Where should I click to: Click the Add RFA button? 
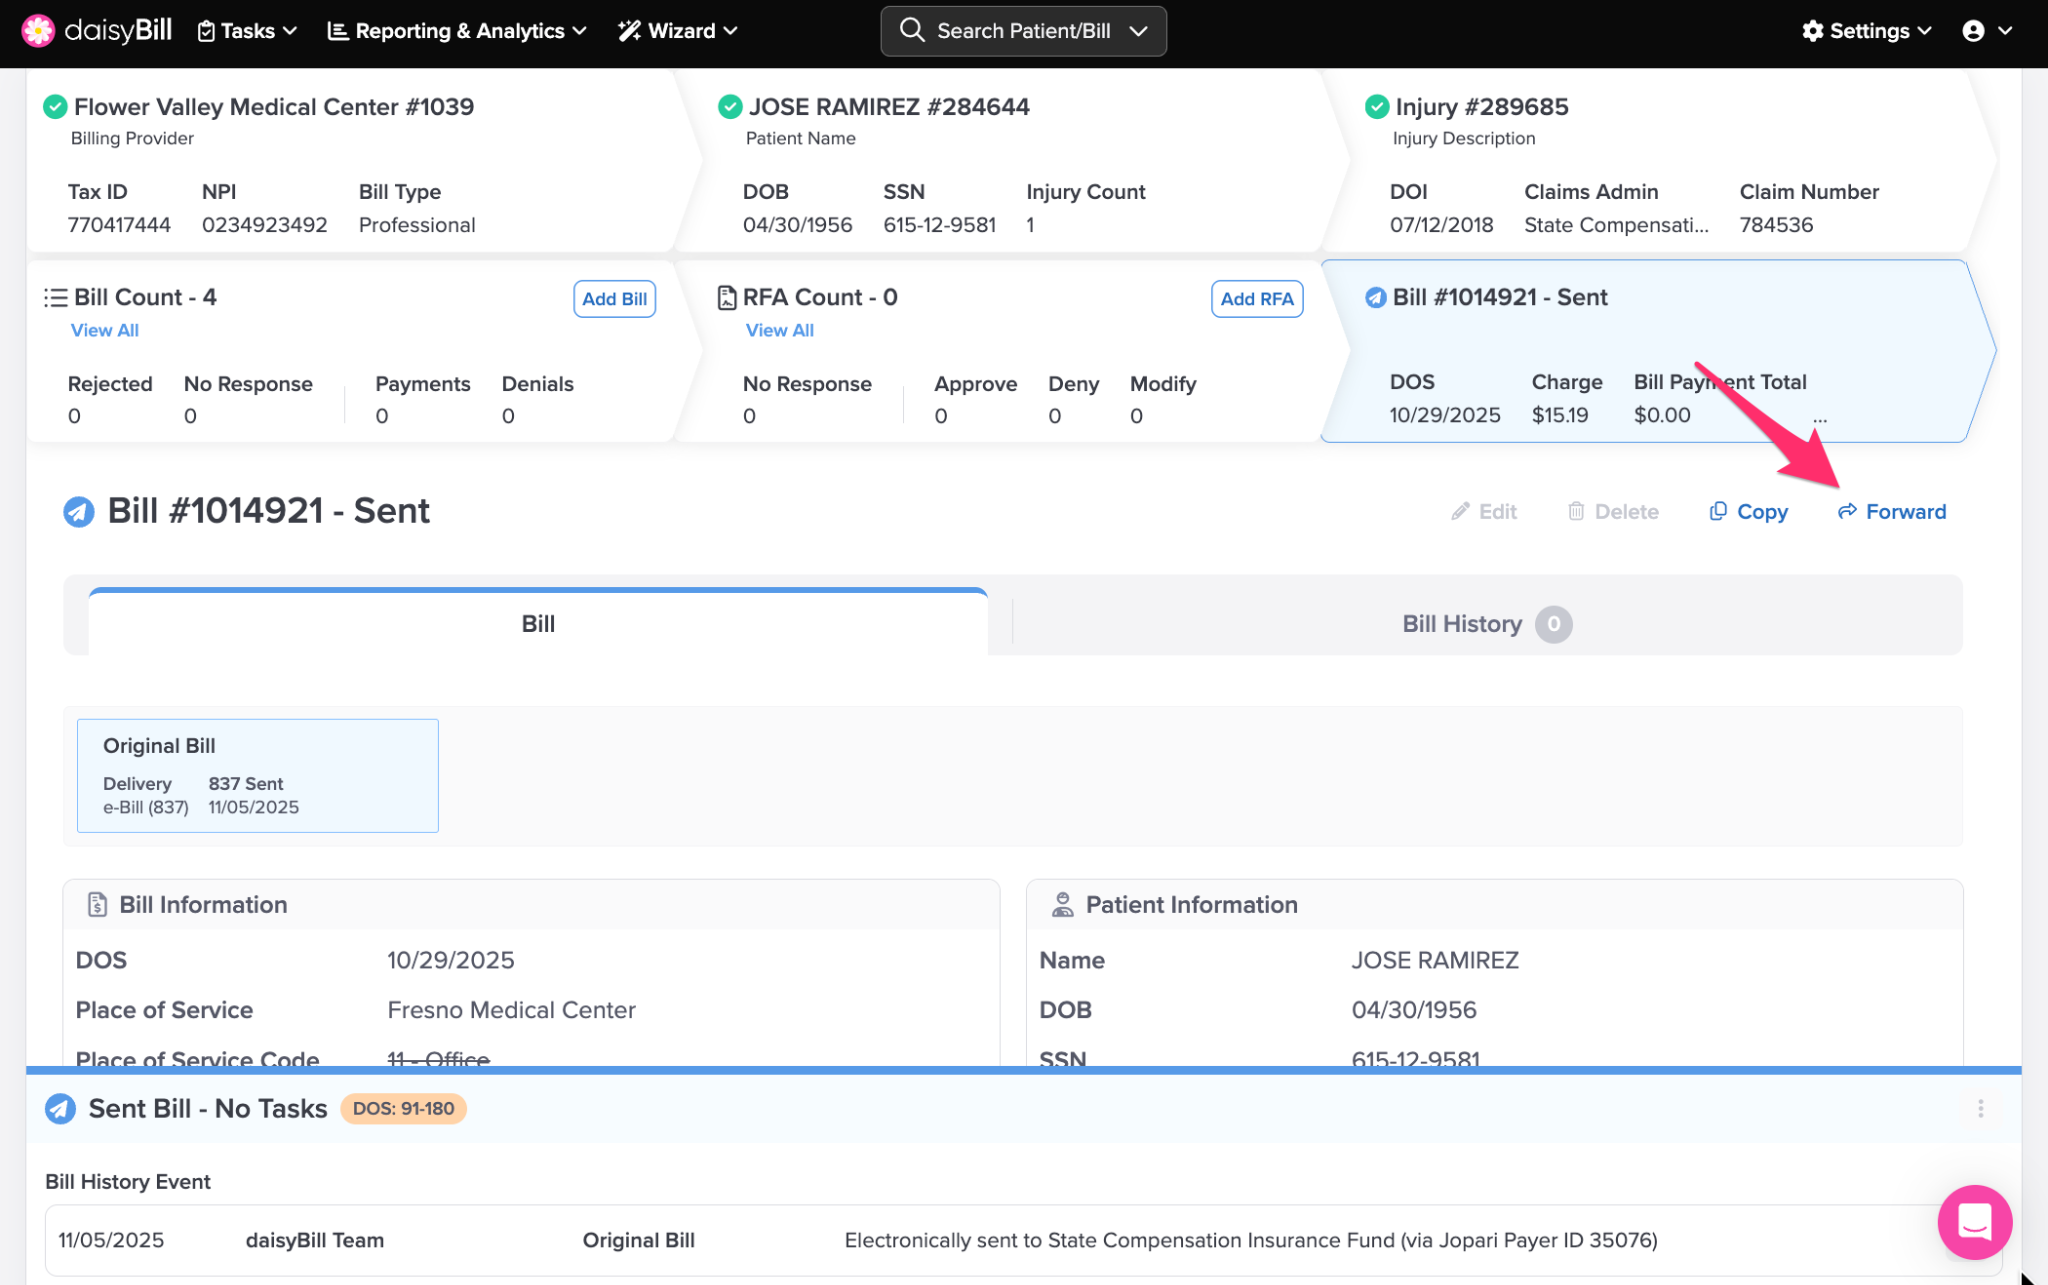(1256, 298)
